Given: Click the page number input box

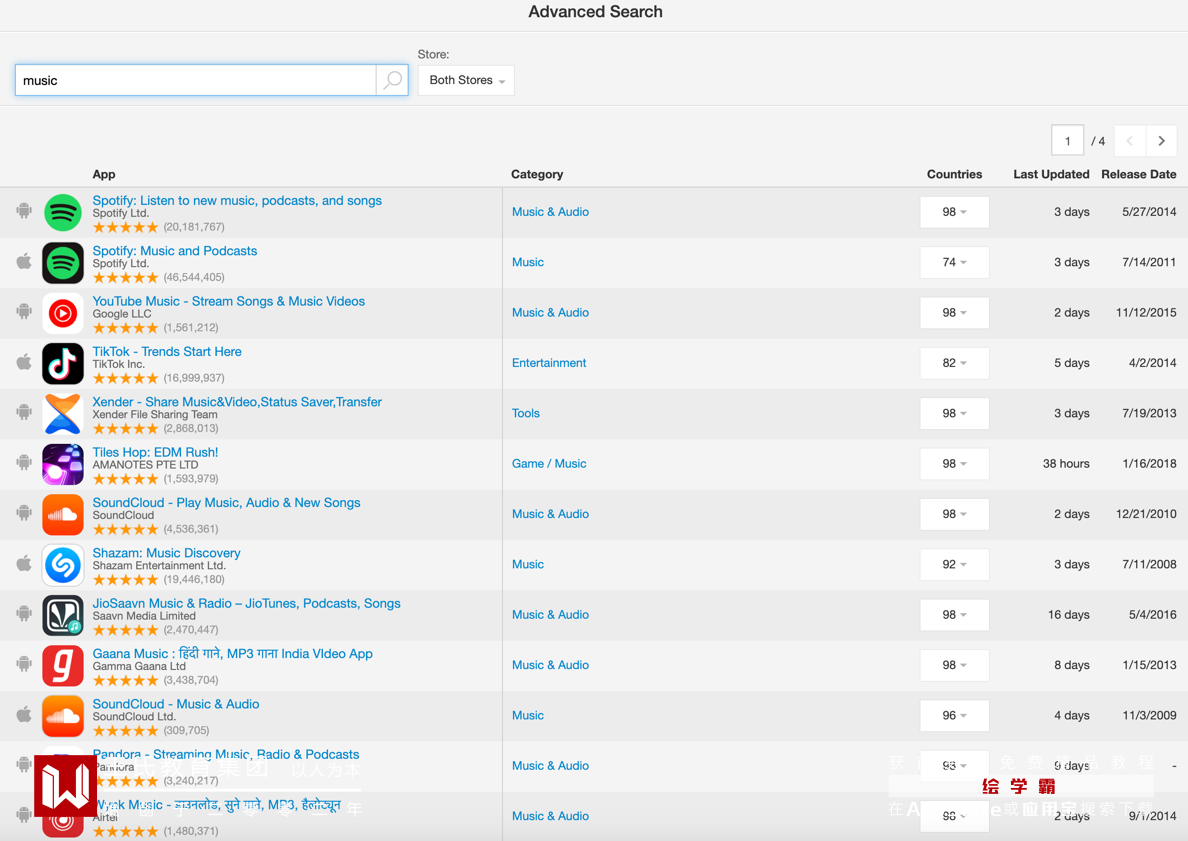Looking at the screenshot, I should click(x=1067, y=141).
